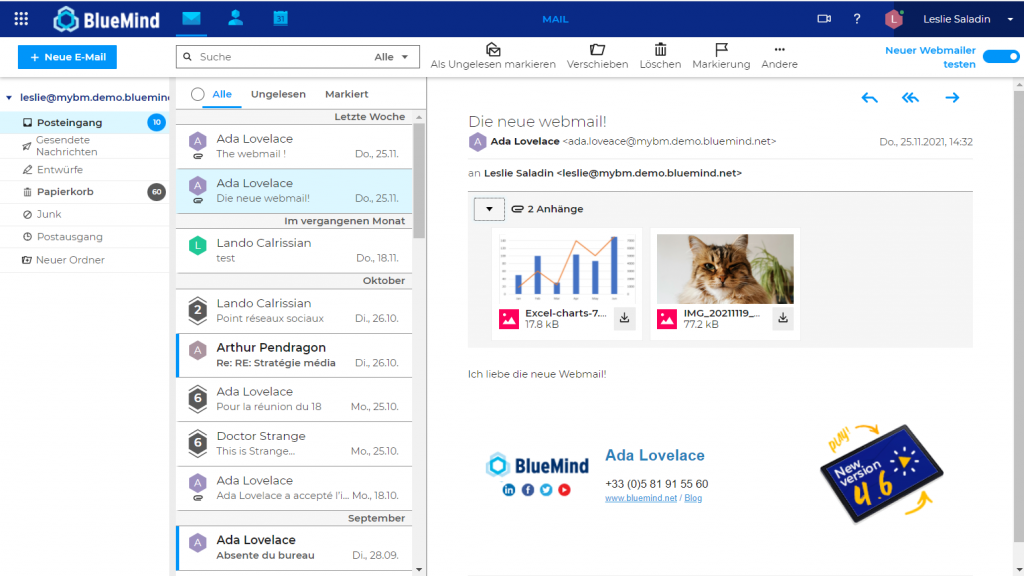Screen dimensions: 1024x576
Task: Check the select-all circle in message list
Action: click(x=198, y=94)
